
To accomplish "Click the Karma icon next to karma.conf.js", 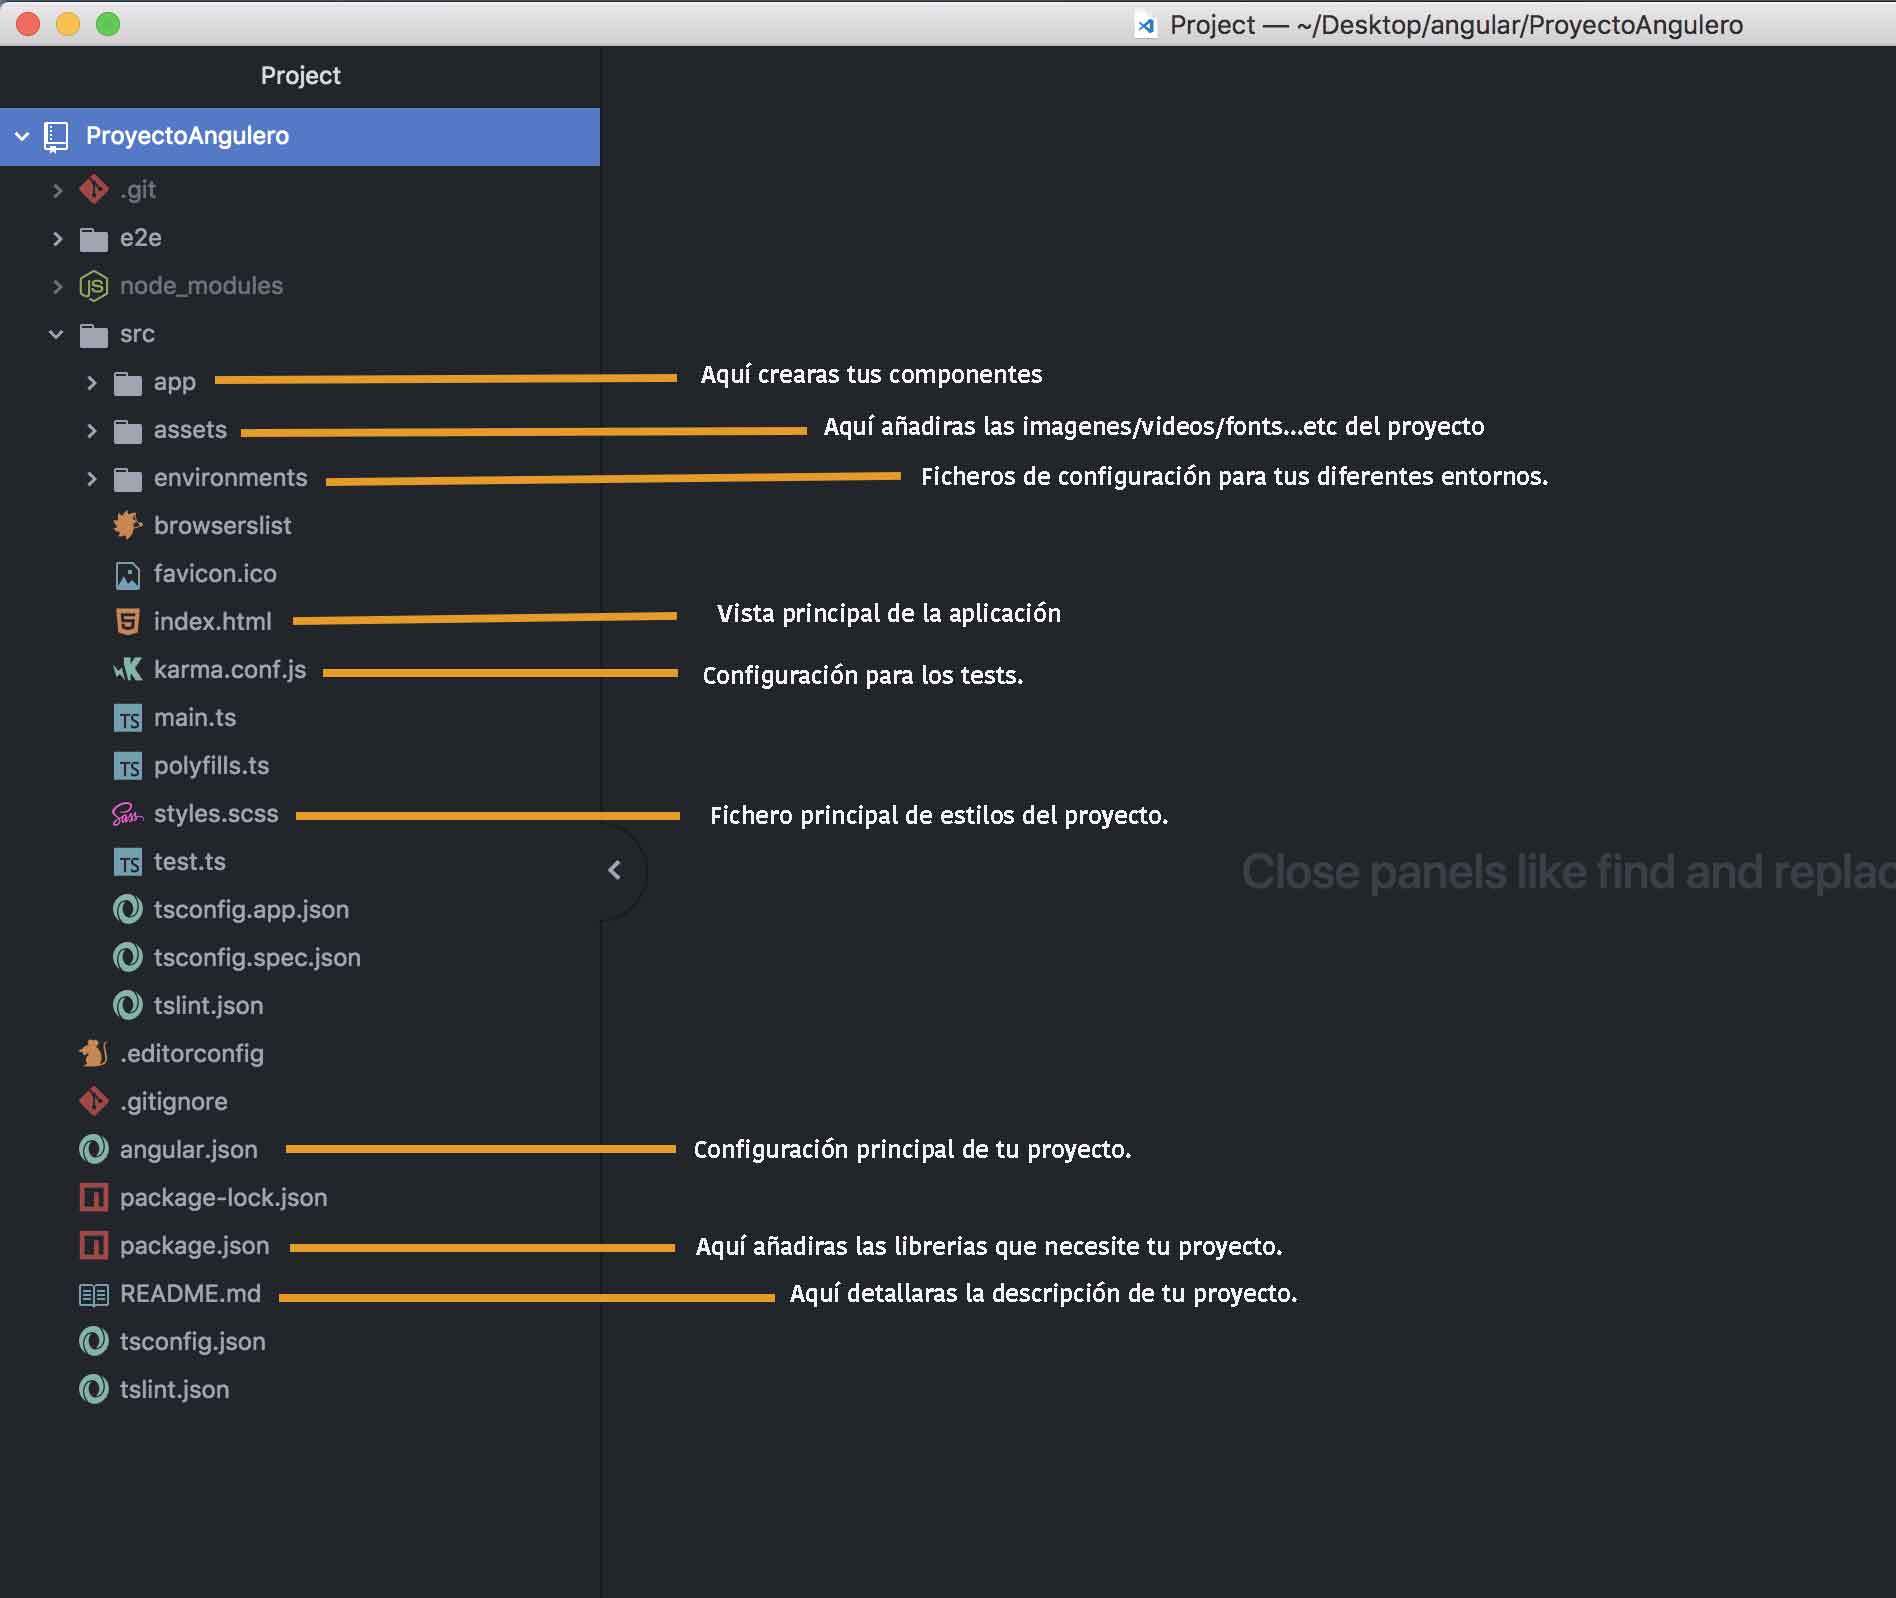I will point(127,670).
